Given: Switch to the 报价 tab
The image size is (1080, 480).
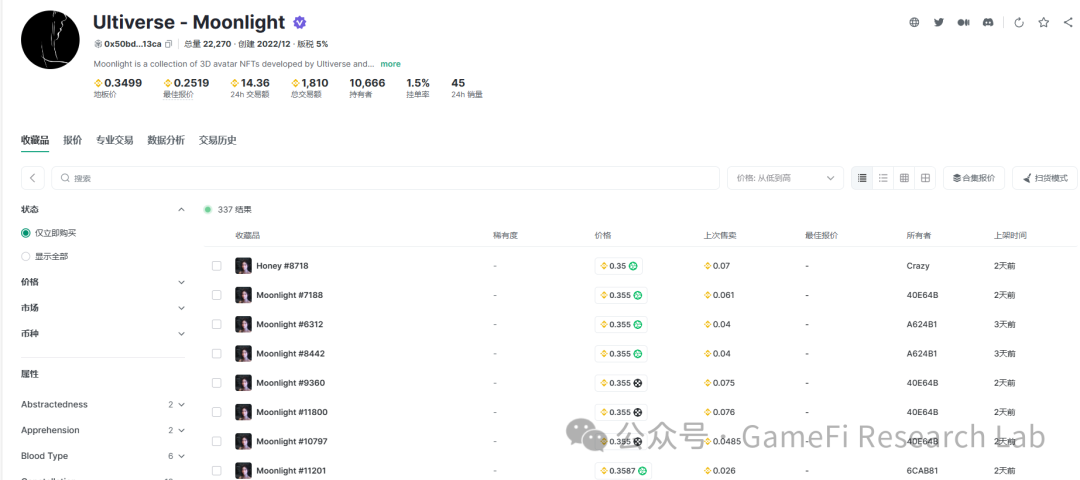Looking at the screenshot, I should click(x=72, y=140).
